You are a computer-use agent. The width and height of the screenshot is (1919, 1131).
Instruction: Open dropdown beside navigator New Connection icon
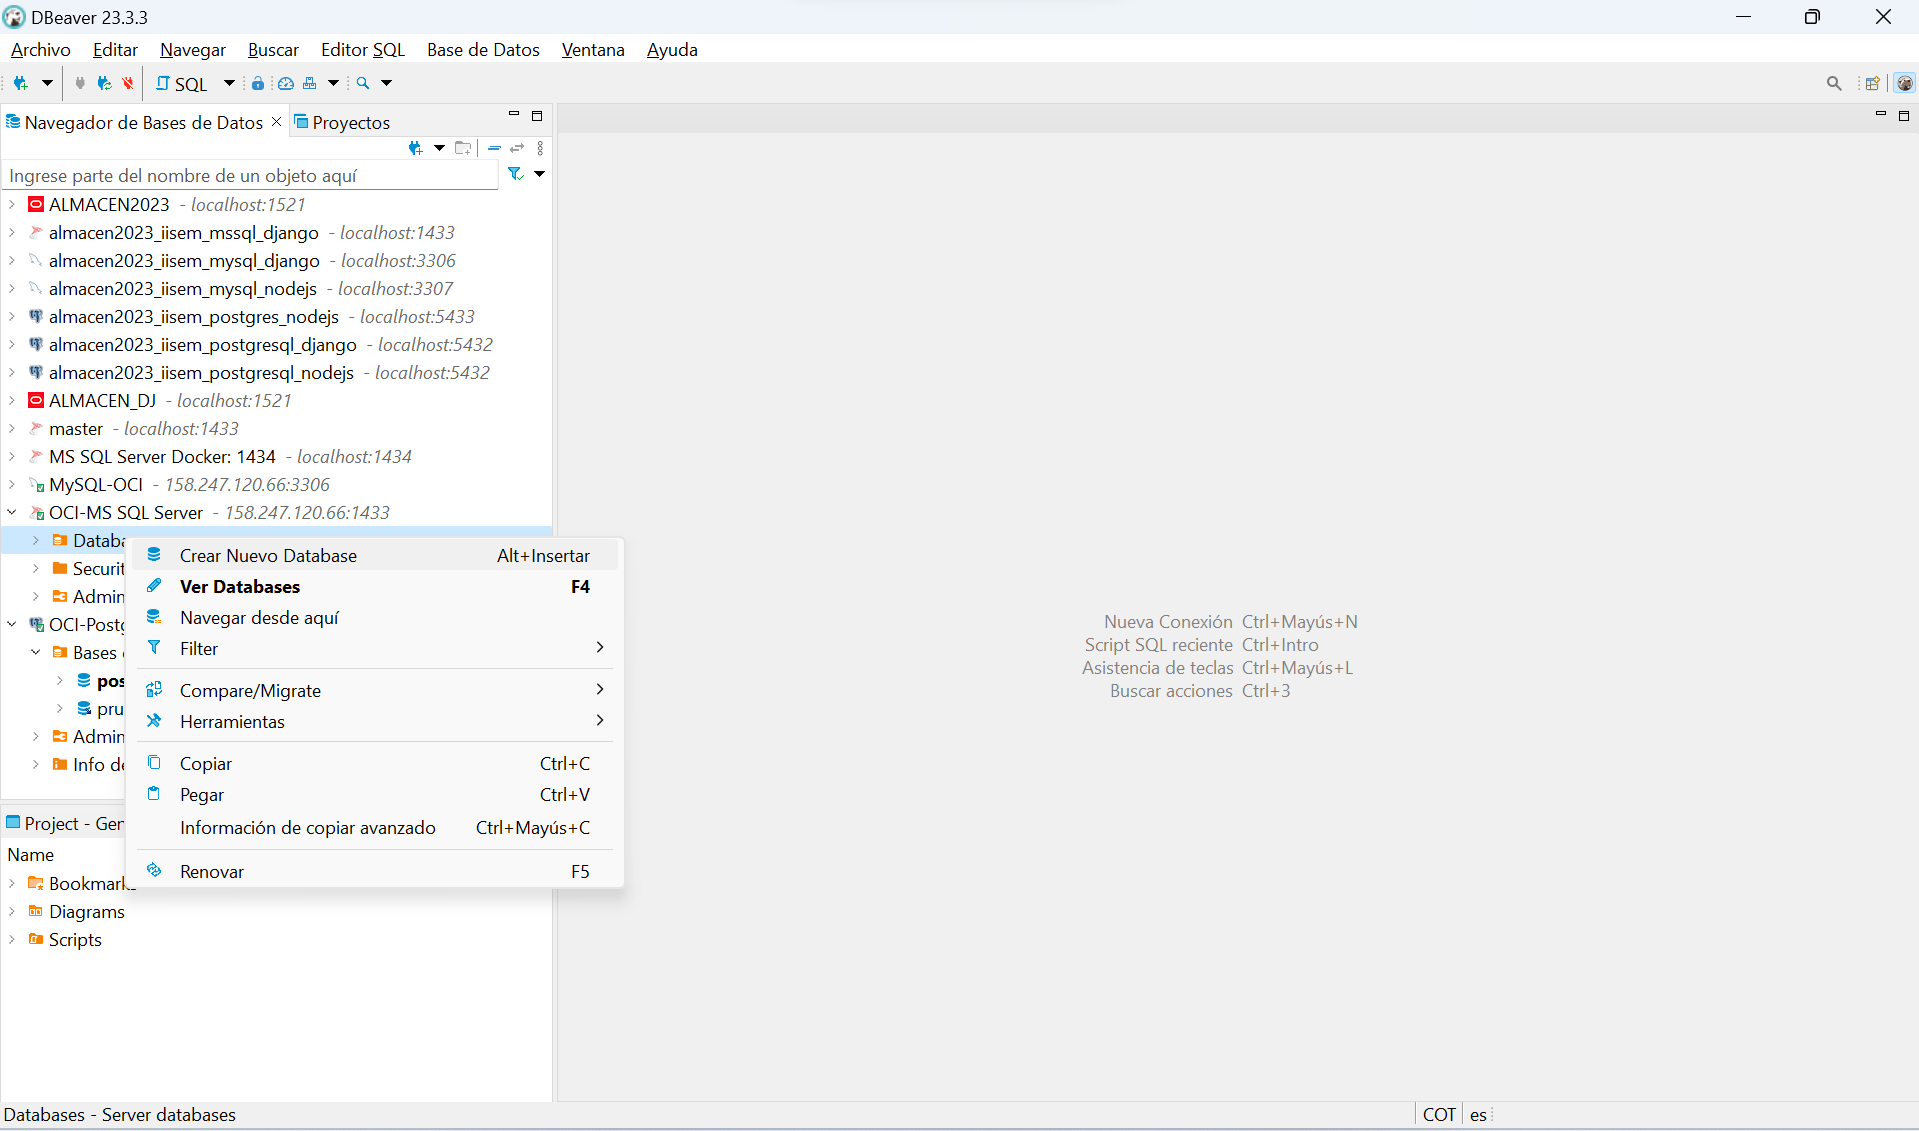click(x=439, y=148)
